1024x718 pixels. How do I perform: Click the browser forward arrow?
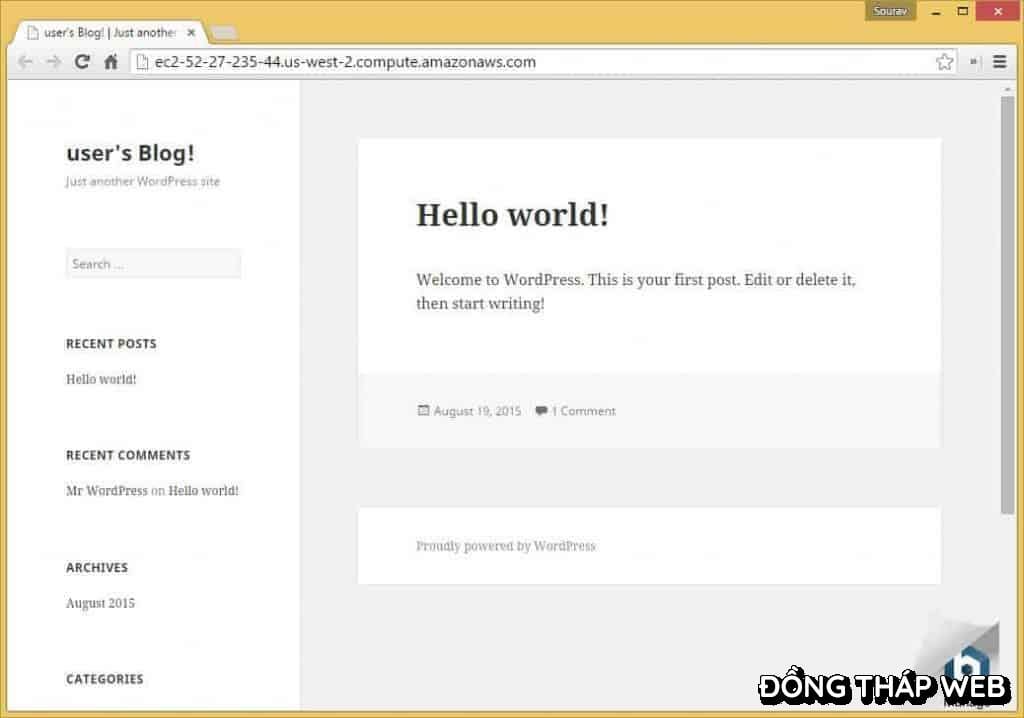pyautogui.click(x=54, y=62)
